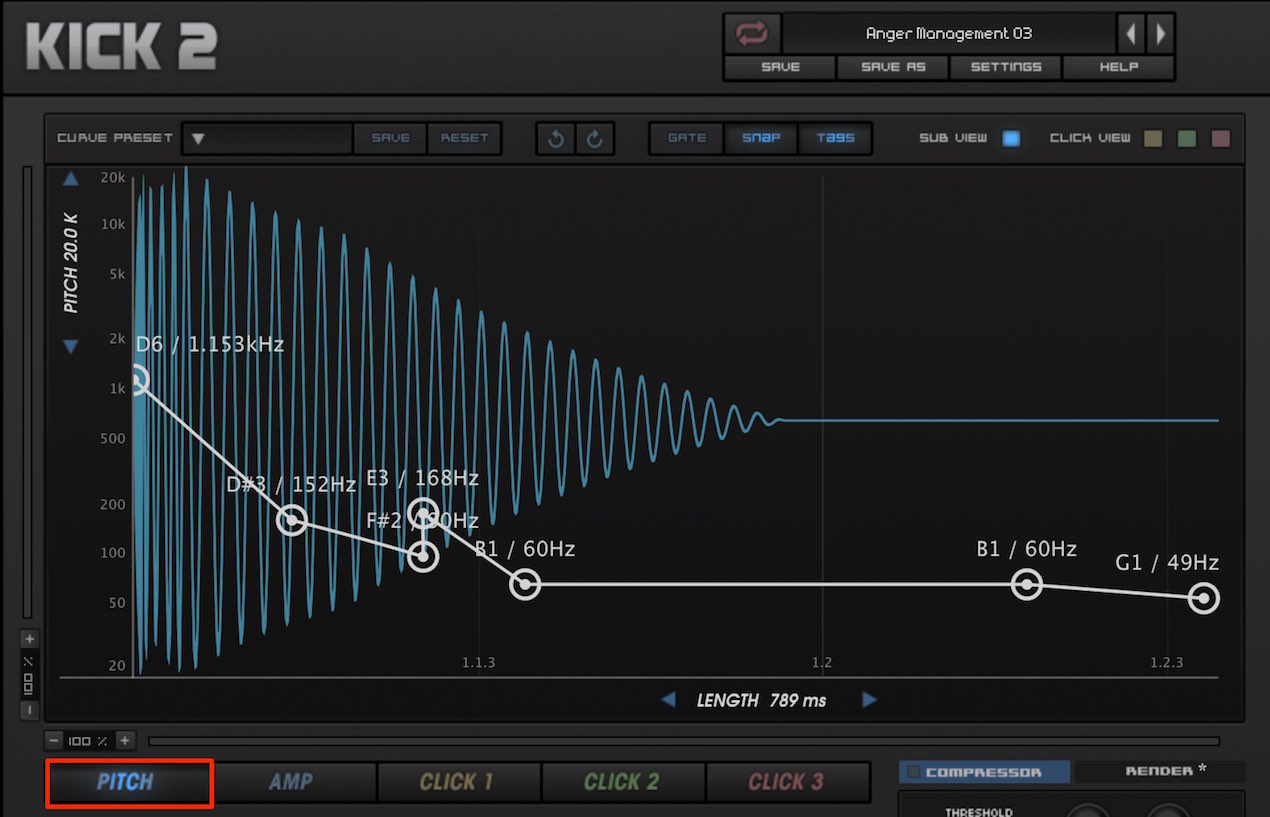Screen dimensions: 1270x817
Task: Switch to the CLICK 2 tab
Action: [x=623, y=782]
